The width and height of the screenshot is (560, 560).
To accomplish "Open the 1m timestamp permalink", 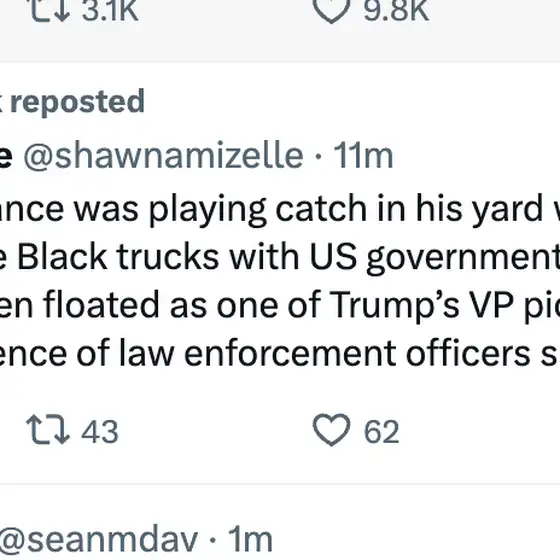I will [250, 540].
